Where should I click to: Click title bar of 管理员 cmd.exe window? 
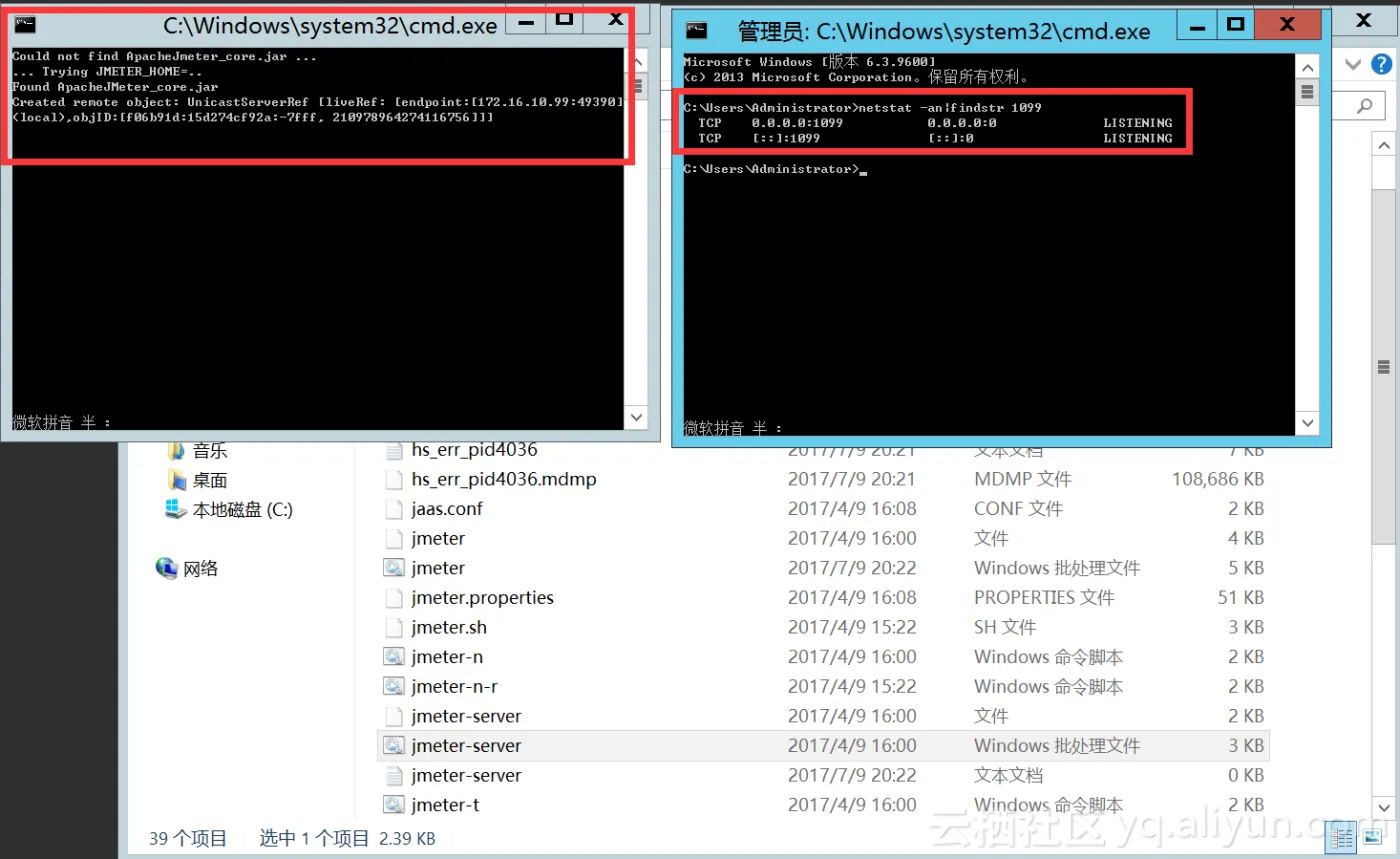tap(943, 31)
